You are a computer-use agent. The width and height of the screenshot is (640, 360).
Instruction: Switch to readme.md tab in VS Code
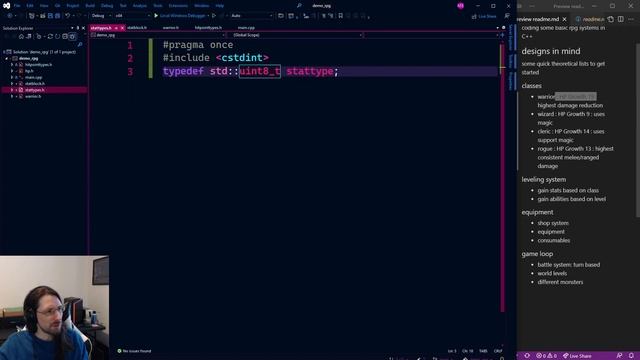point(590,19)
